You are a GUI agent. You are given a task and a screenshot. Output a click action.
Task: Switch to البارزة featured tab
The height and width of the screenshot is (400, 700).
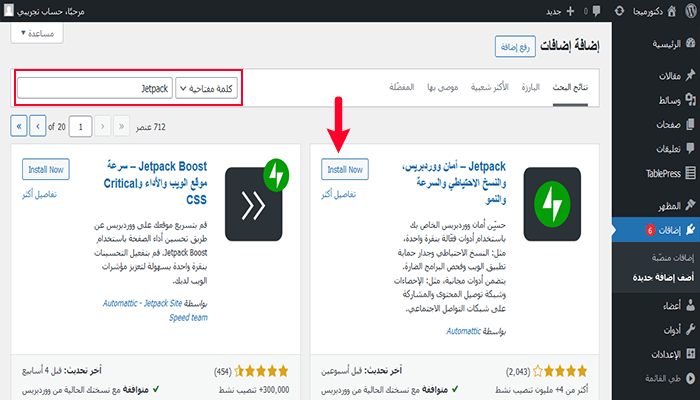pos(531,87)
